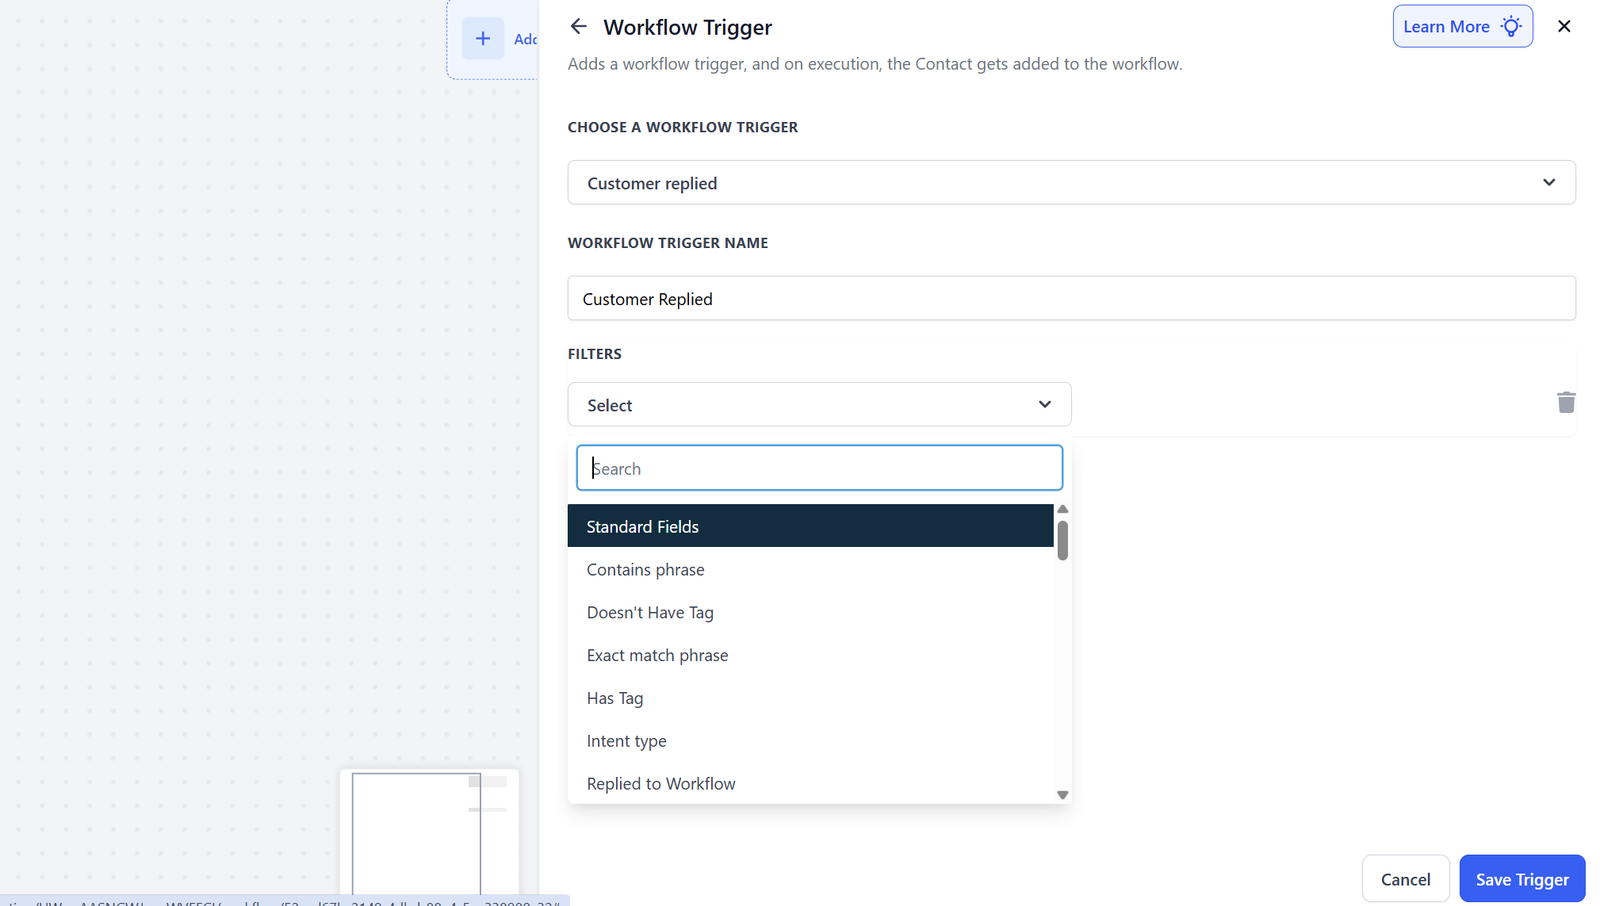
Task: Choose the Contains phrase filter
Action: tap(810, 569)
